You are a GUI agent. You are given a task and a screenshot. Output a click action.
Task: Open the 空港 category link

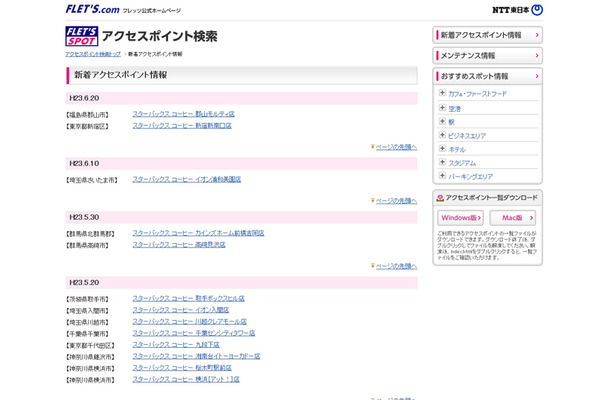coord(454,109)
